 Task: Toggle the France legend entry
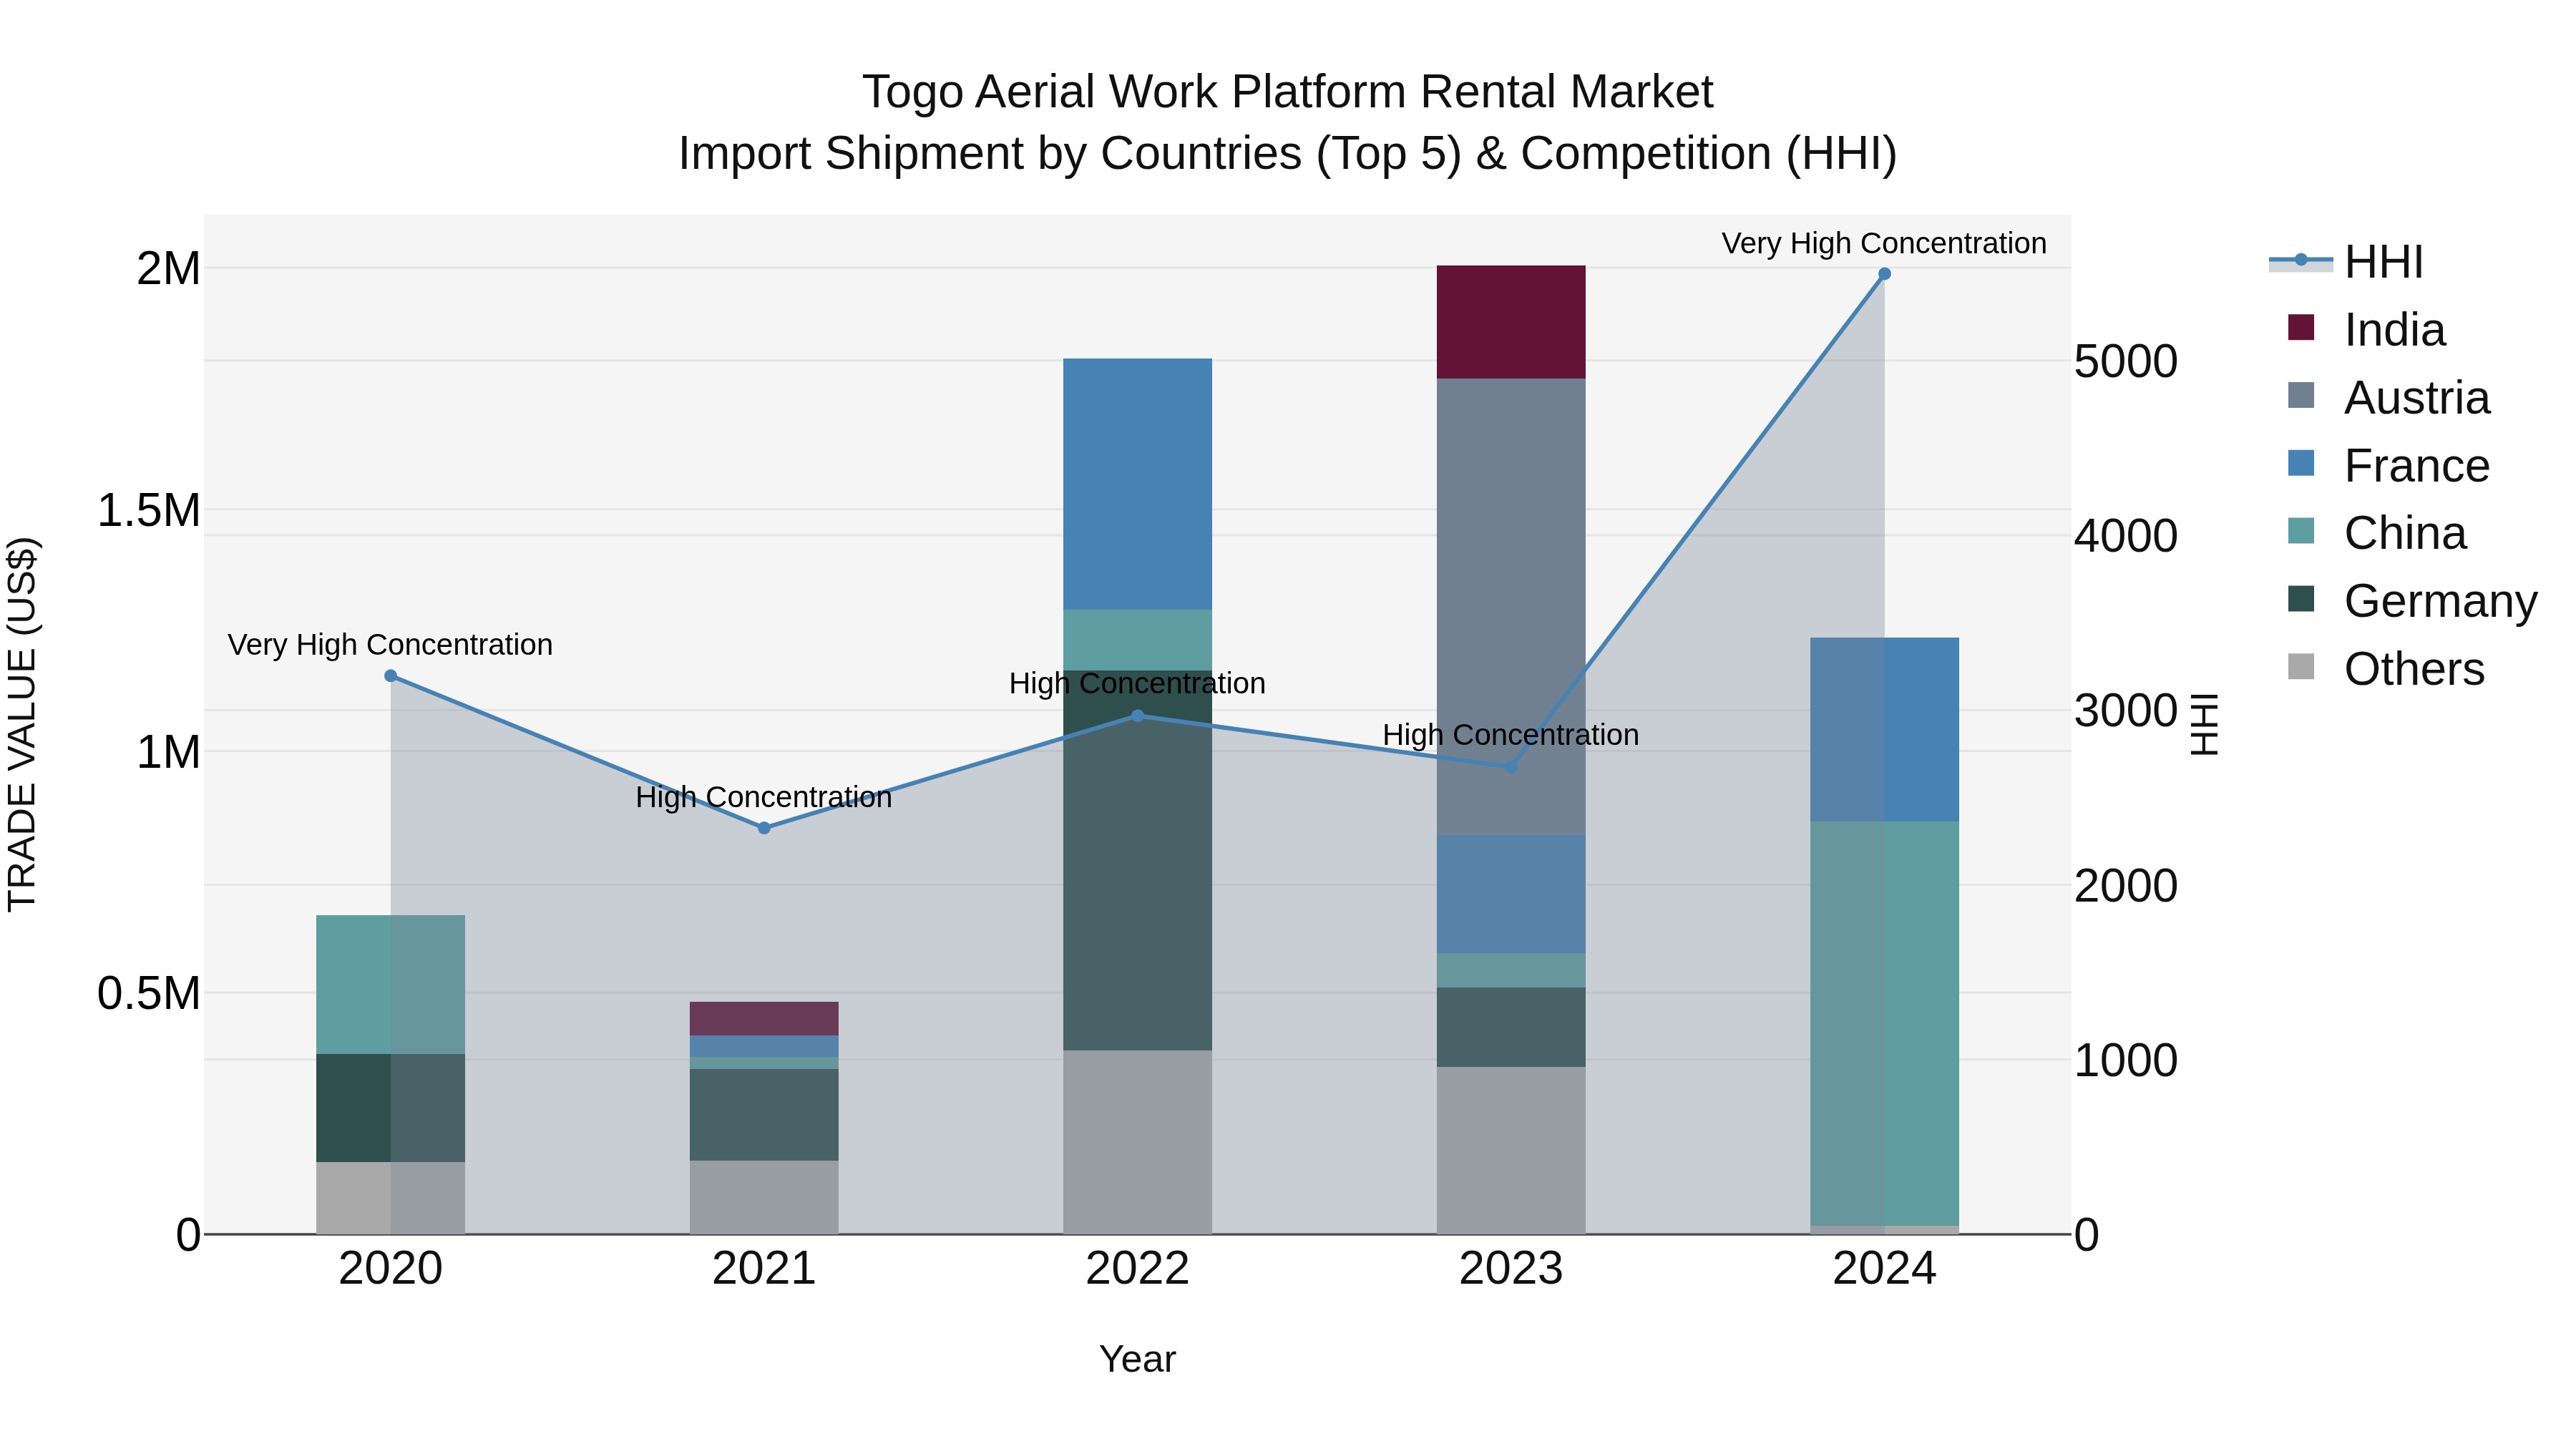pos(2389,465)
